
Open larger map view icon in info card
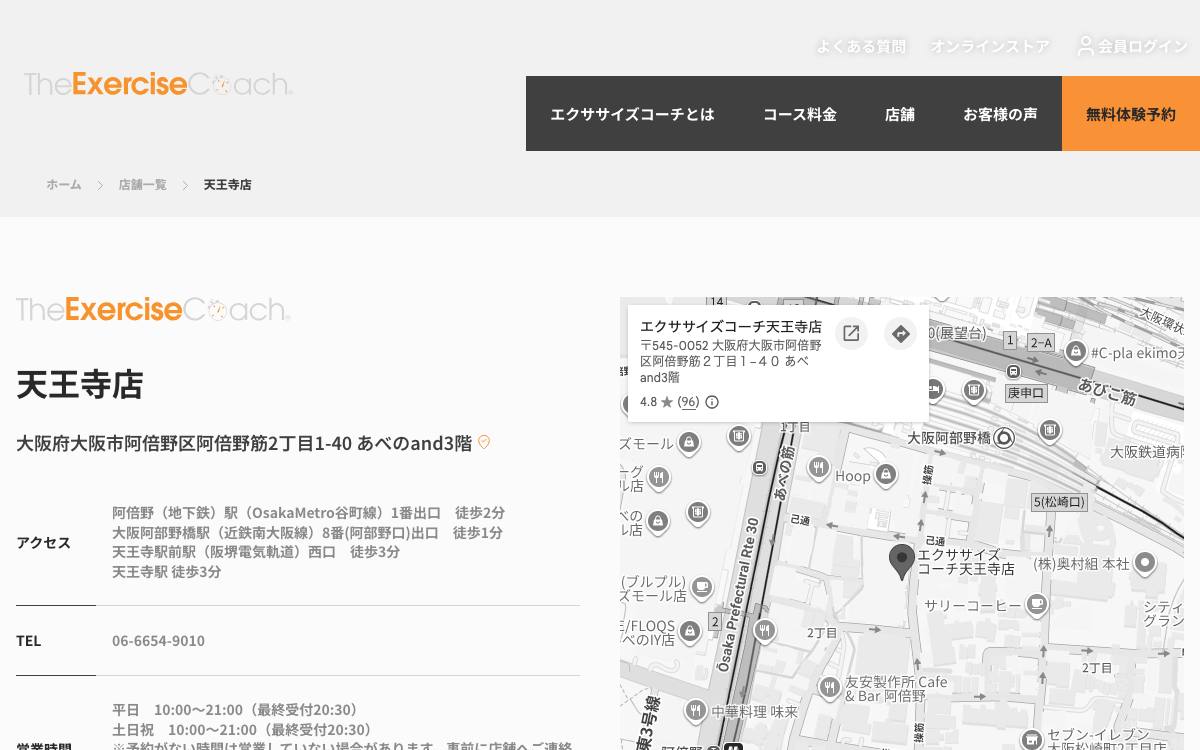(x=851, y=333)
